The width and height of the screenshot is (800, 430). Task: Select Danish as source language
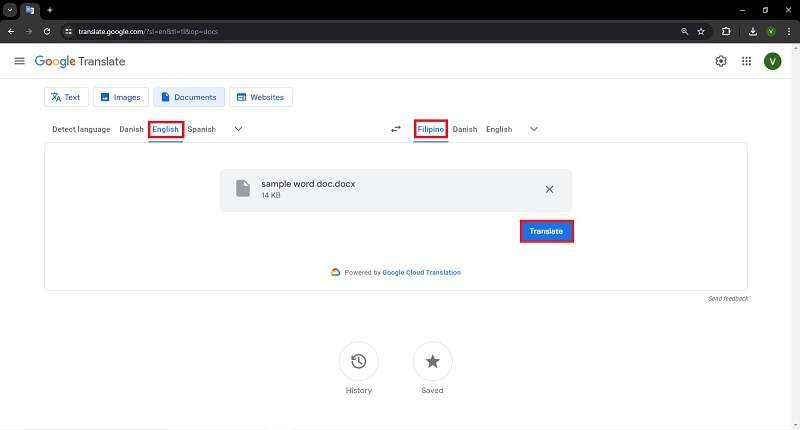[x=131, y=129]
